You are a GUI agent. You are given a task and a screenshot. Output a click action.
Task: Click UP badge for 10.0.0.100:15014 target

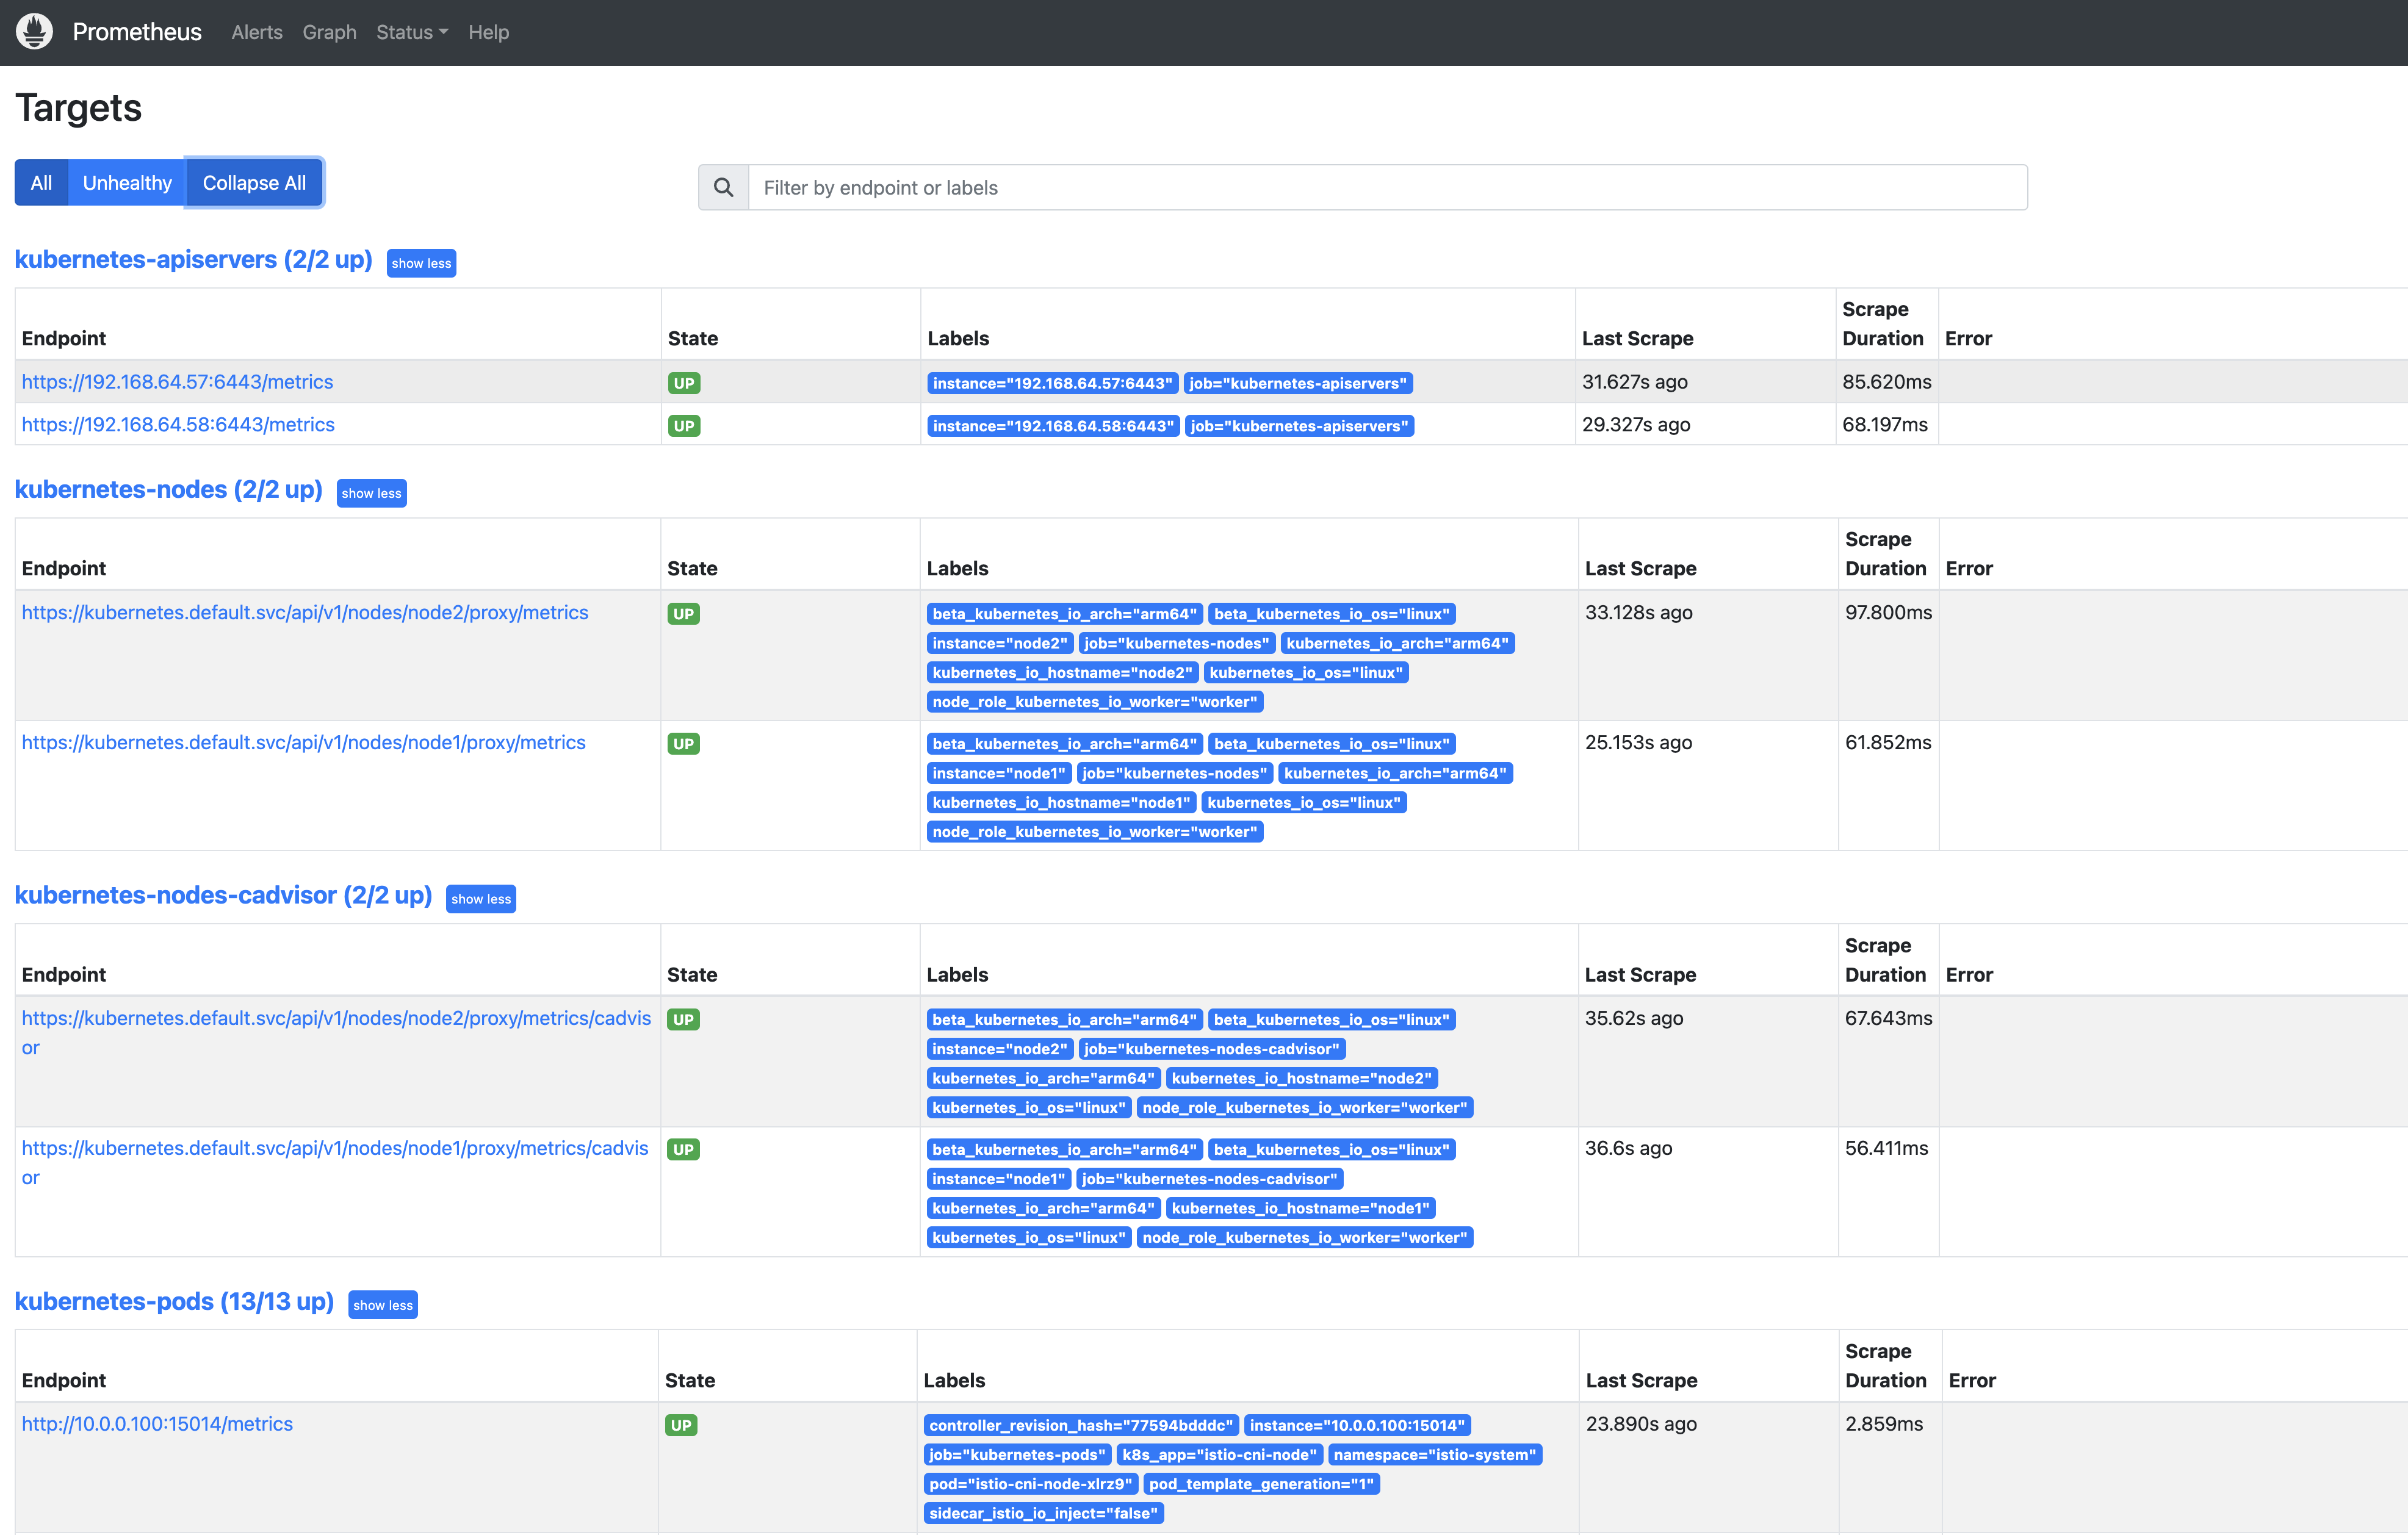pyautogui.click(x=681, y=1425)
